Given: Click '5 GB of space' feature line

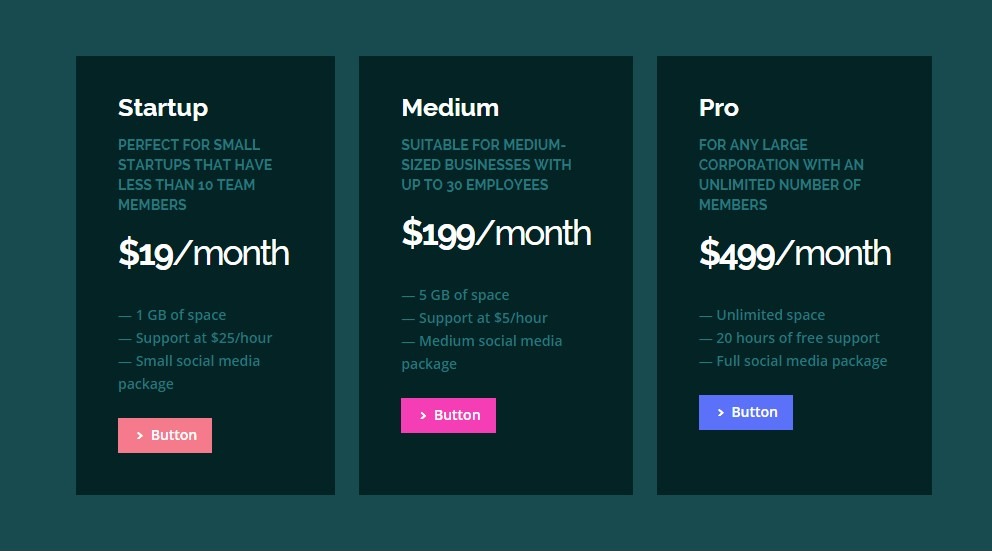Looking at the screenshot, I should [x=455, y=295].
